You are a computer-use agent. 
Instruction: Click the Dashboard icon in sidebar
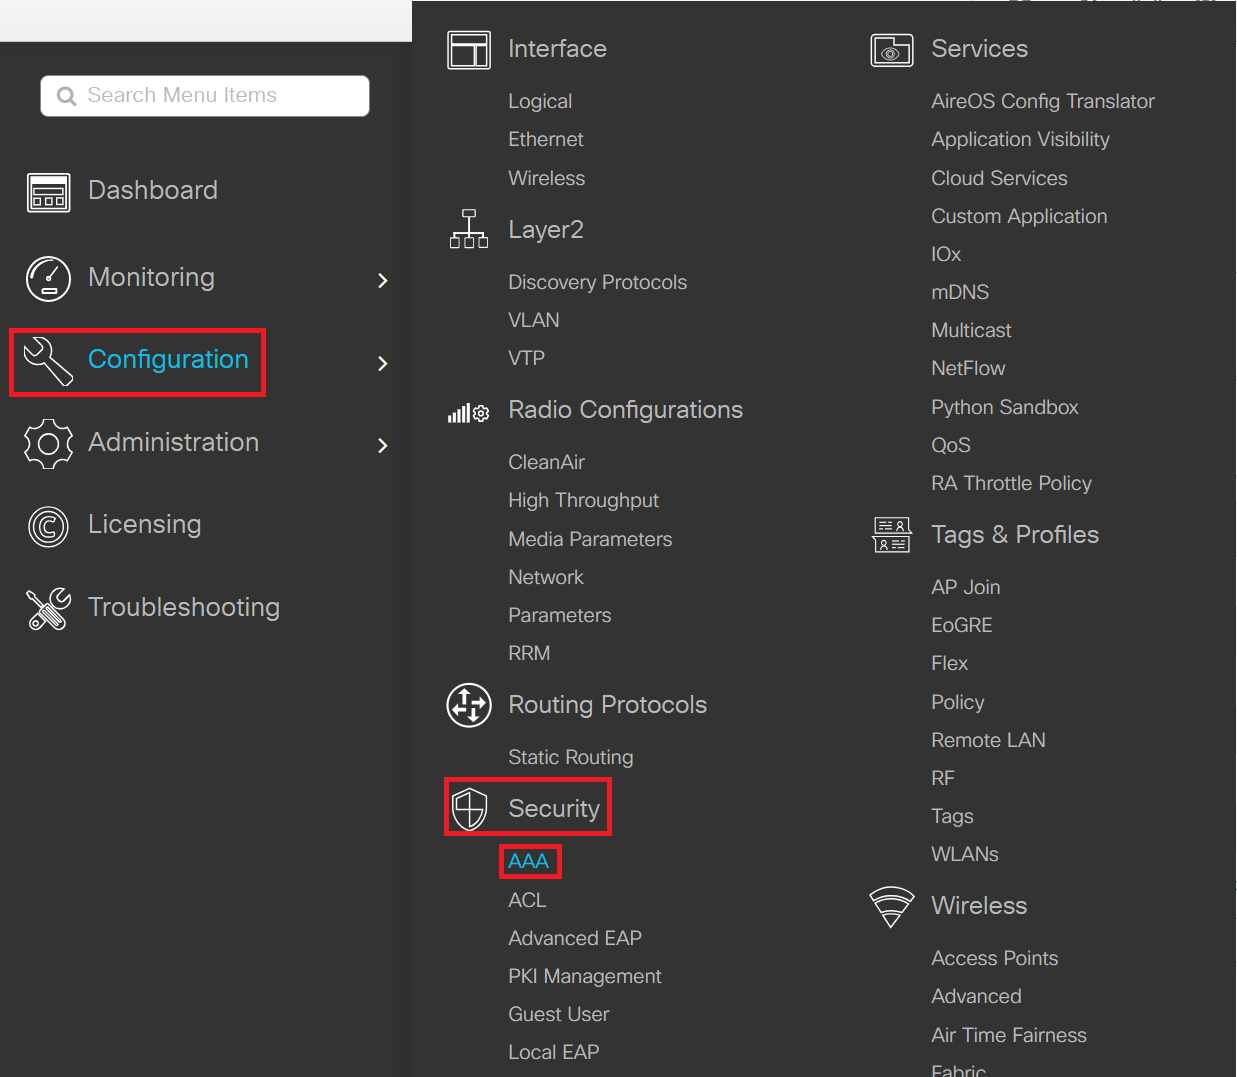click(48, 192)
